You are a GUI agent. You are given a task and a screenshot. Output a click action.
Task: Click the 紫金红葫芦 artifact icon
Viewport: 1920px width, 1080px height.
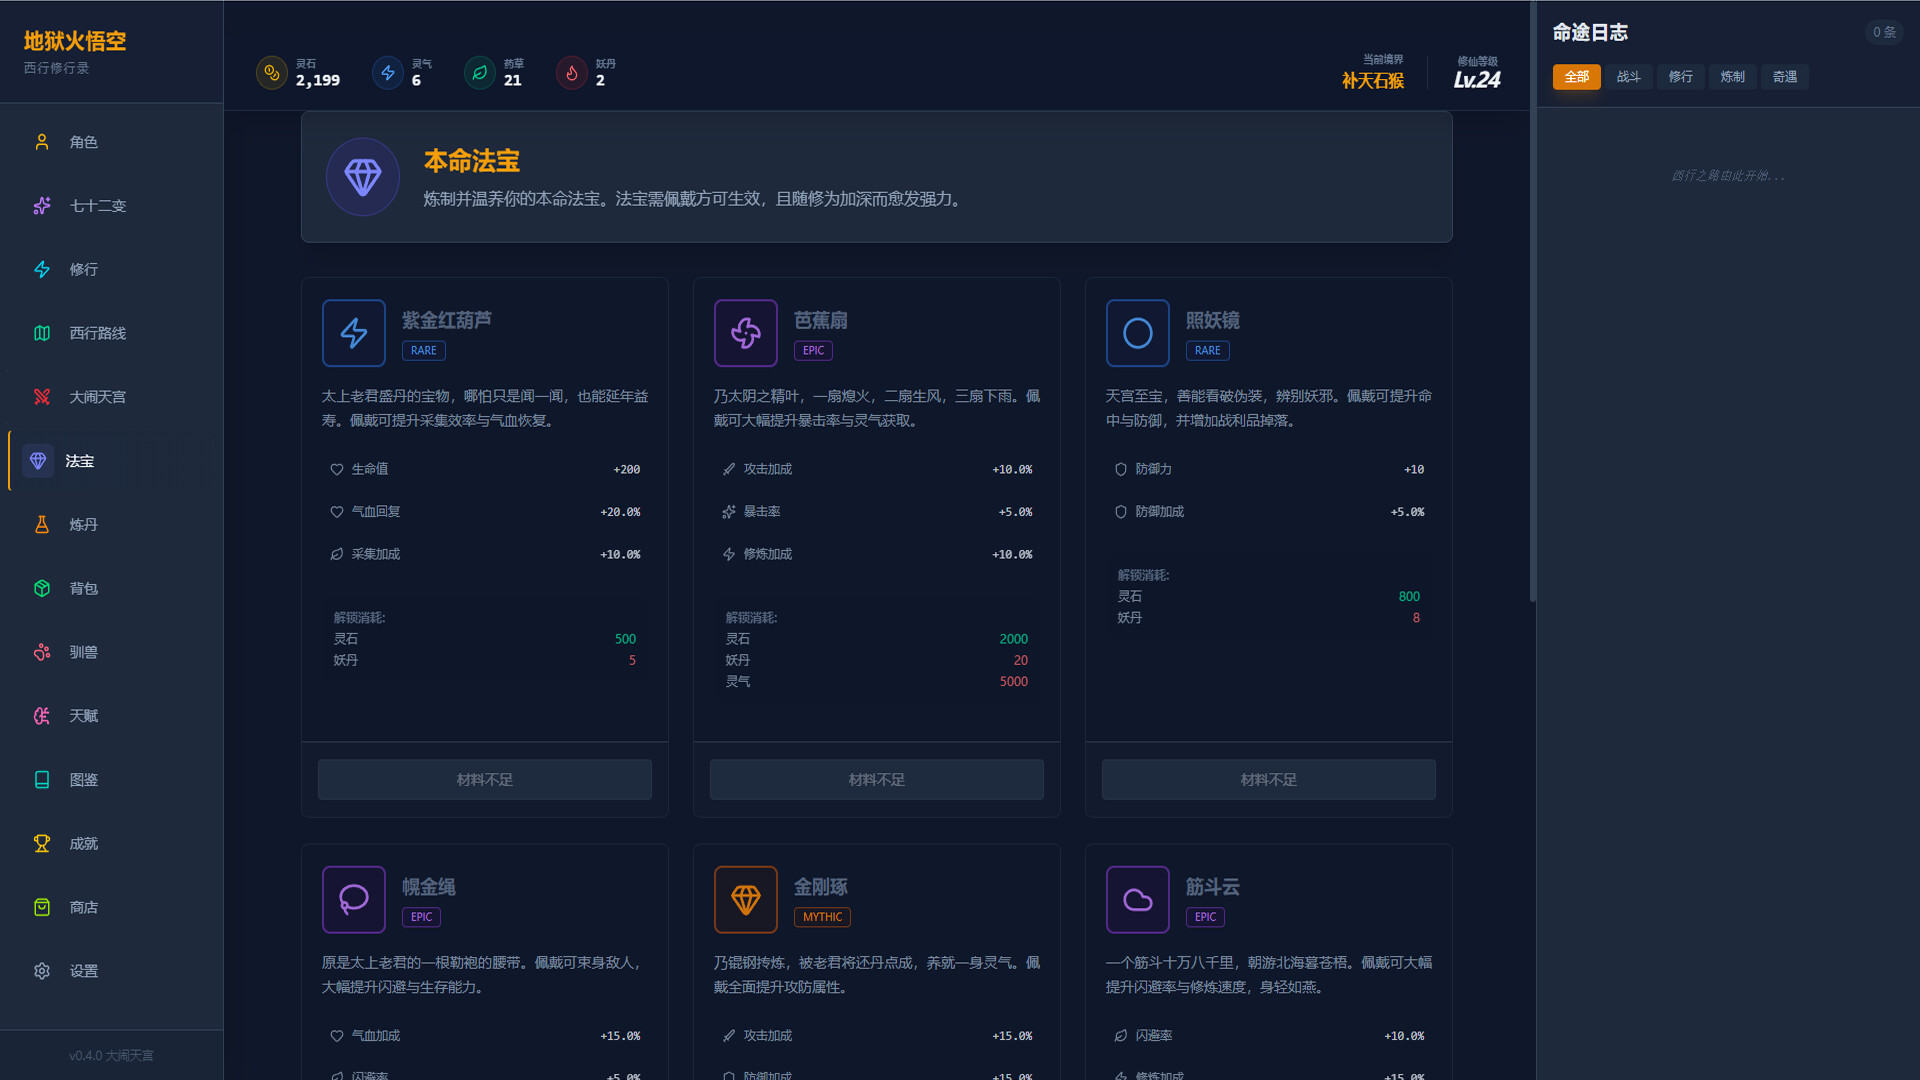point(353,333)
